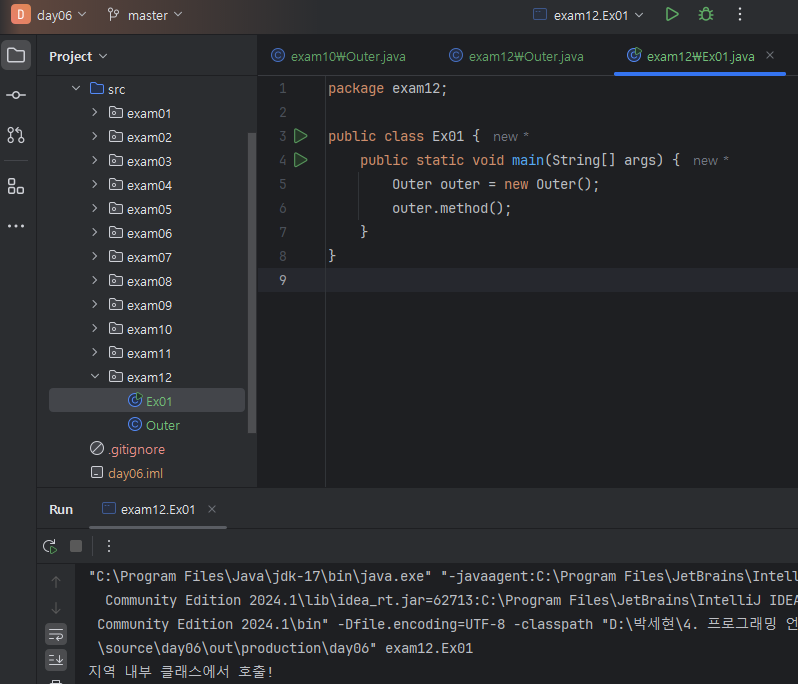Expand the exam05 package folder
The image size is (798, 684).
95,209
